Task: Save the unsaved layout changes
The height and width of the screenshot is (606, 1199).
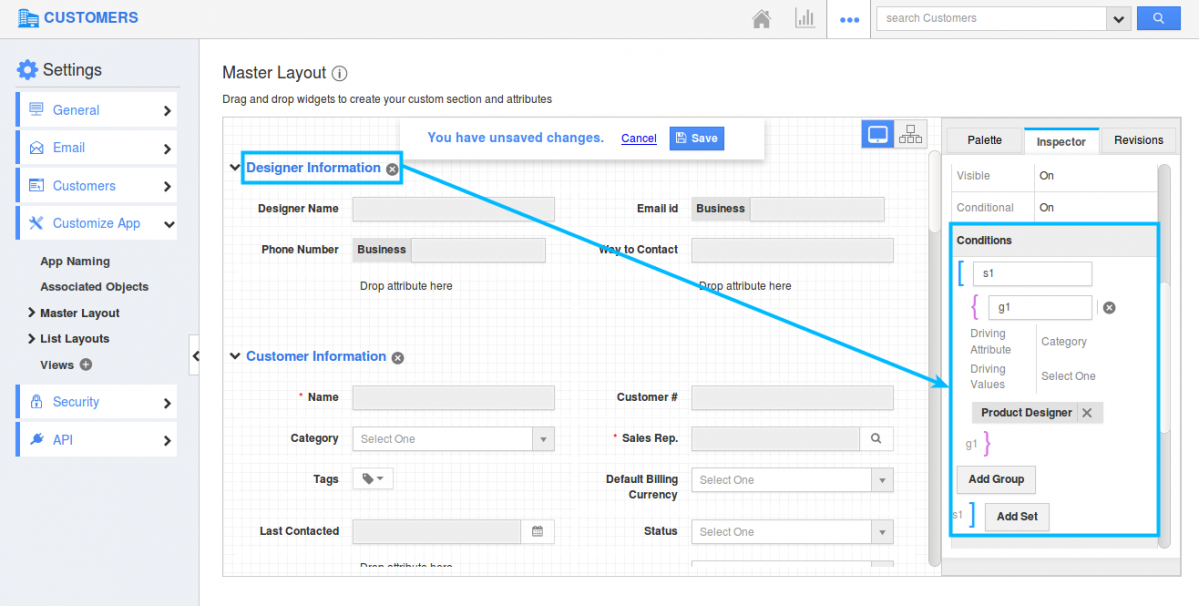Action: 696,138
